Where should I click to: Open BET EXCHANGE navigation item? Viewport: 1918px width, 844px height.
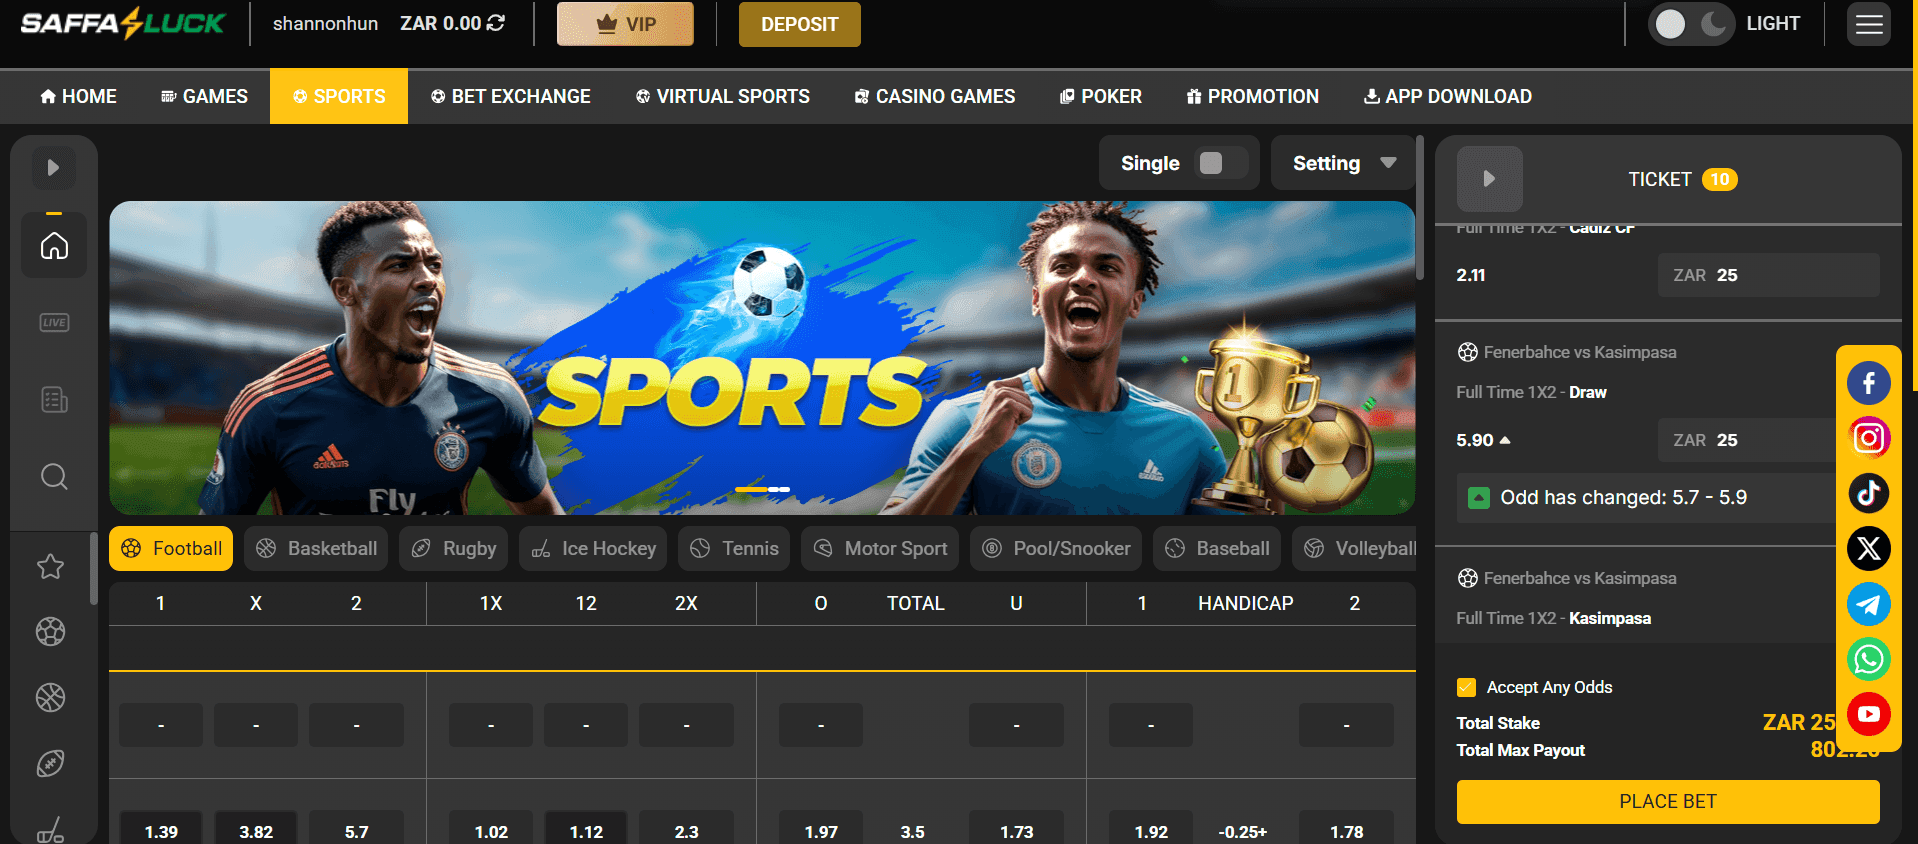click(511, 96)
